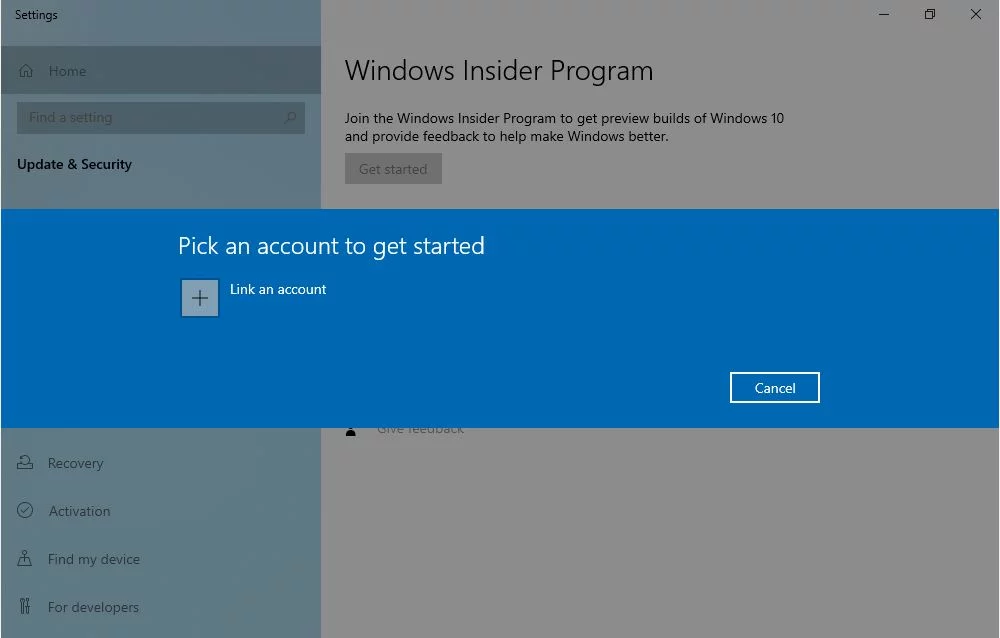Select the 'Update & Security' section heading
Screen dimensions: 1000x638
[75, 165]
